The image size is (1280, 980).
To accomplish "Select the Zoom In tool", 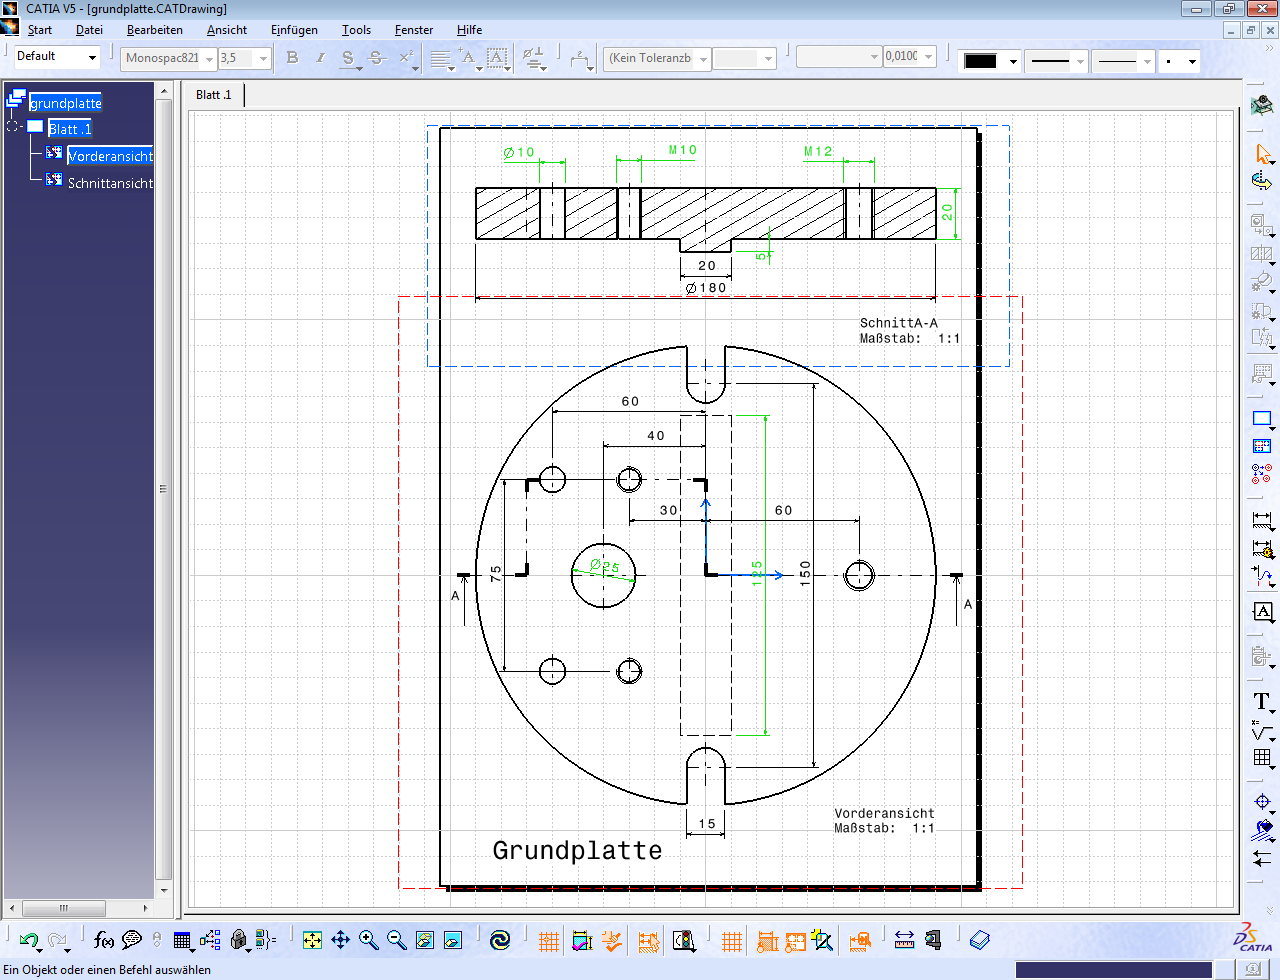I will tap(368, 940).
